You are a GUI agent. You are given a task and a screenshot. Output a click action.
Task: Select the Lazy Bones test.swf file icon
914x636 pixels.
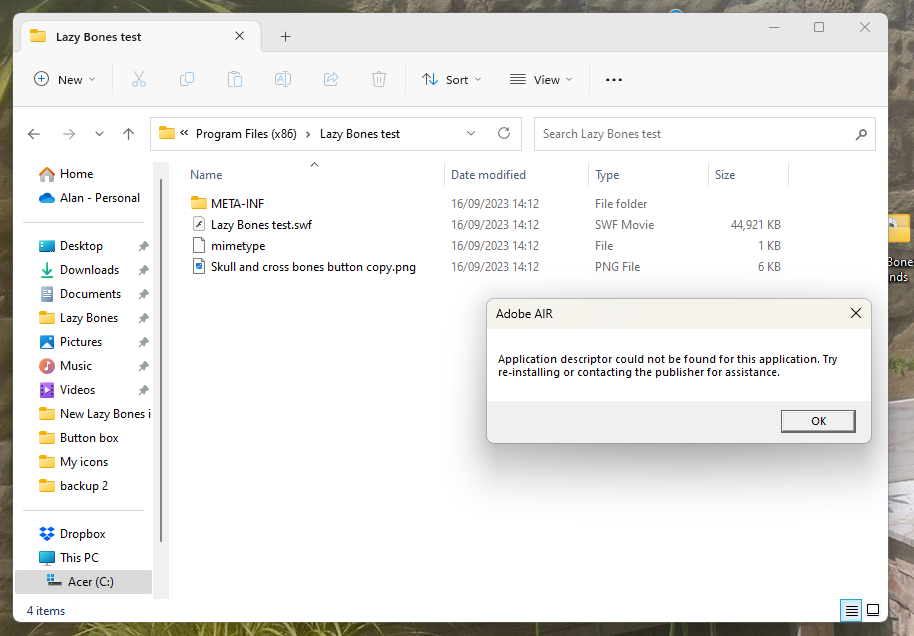click(199, 224)
